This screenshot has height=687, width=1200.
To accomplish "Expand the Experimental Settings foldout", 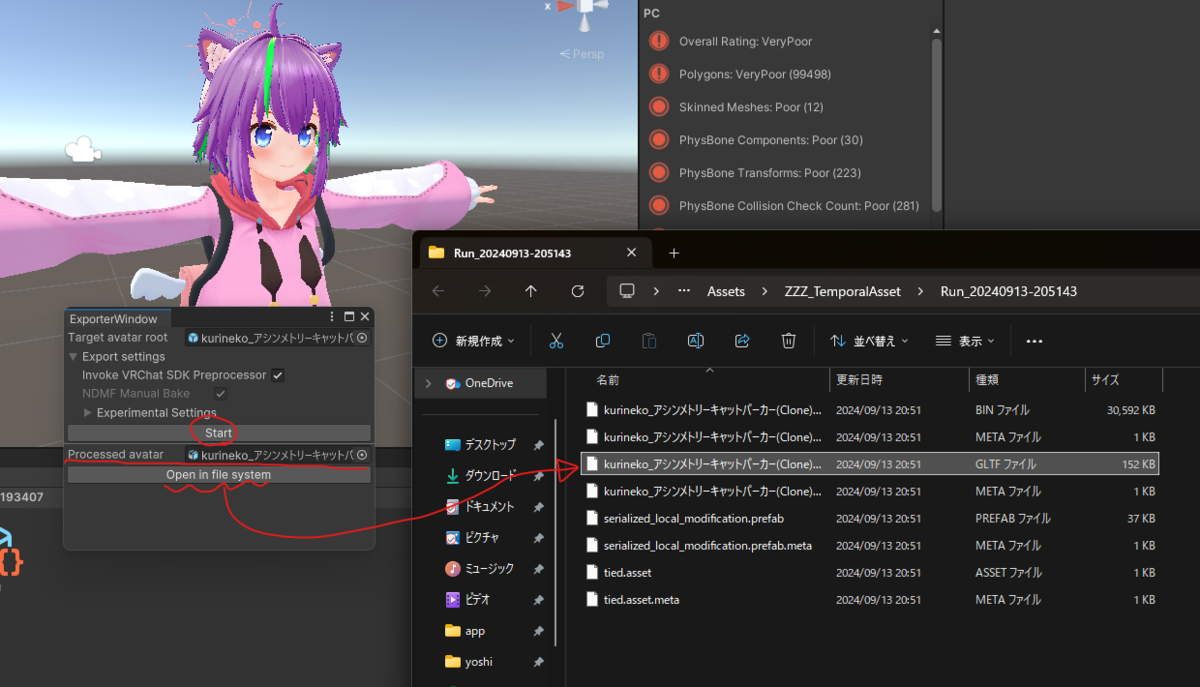I will 88,413.
